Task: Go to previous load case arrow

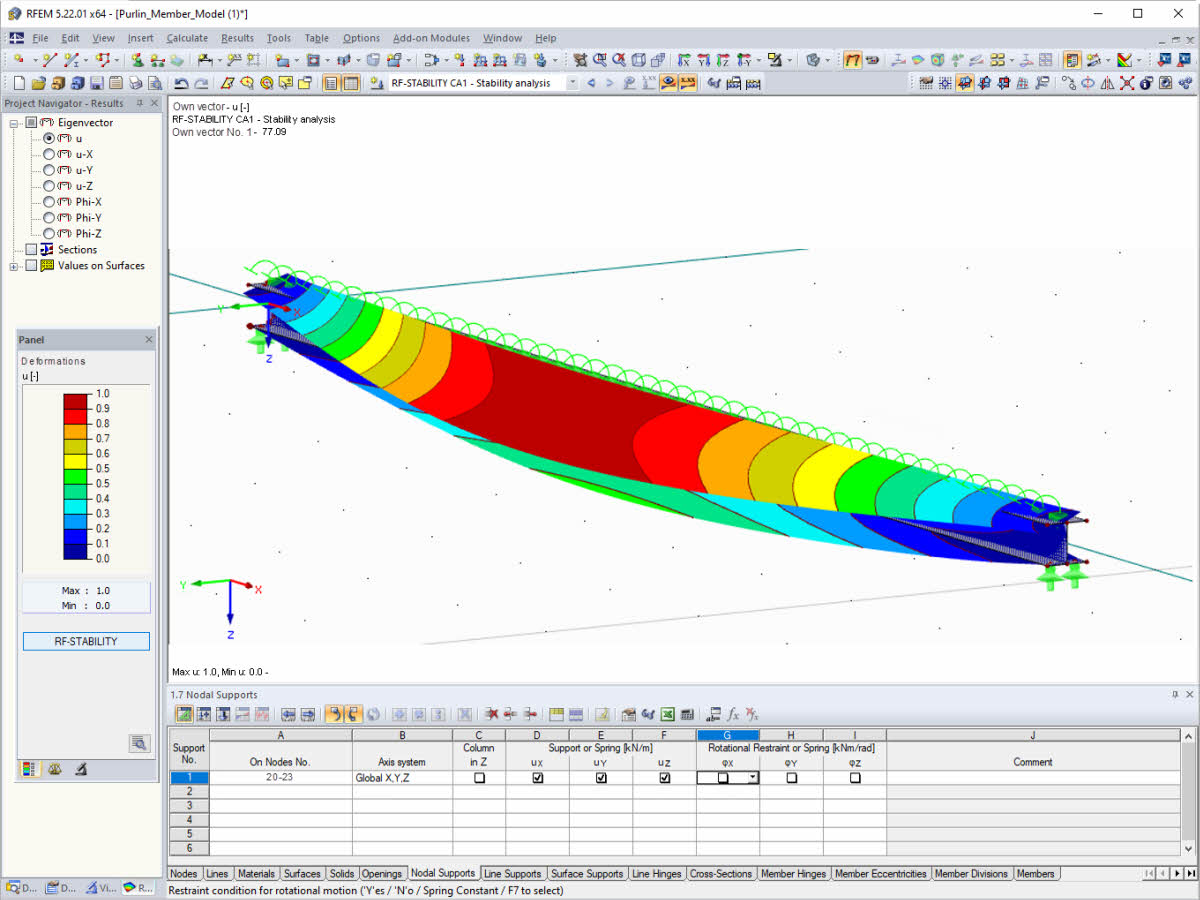Action: (591, 83)
